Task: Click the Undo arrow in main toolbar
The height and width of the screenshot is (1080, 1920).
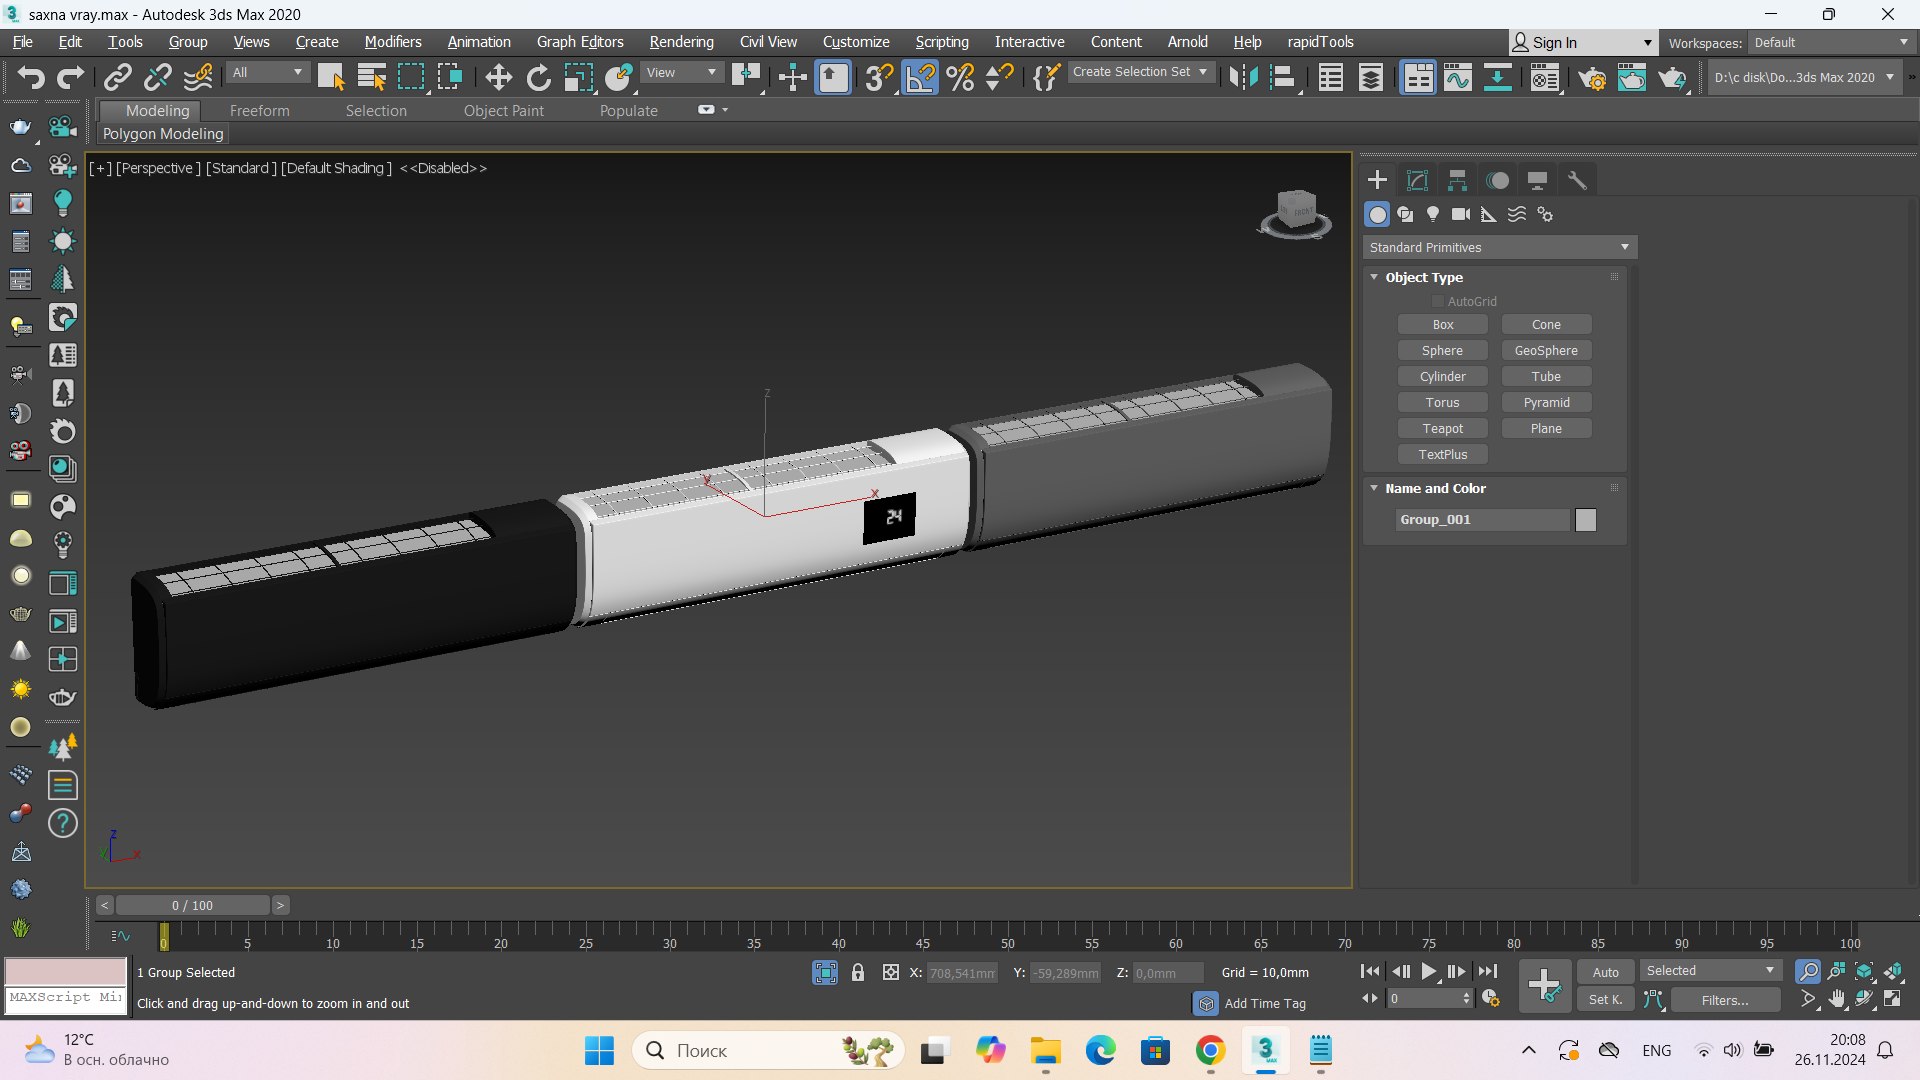Action: click(x=30, y=77)
